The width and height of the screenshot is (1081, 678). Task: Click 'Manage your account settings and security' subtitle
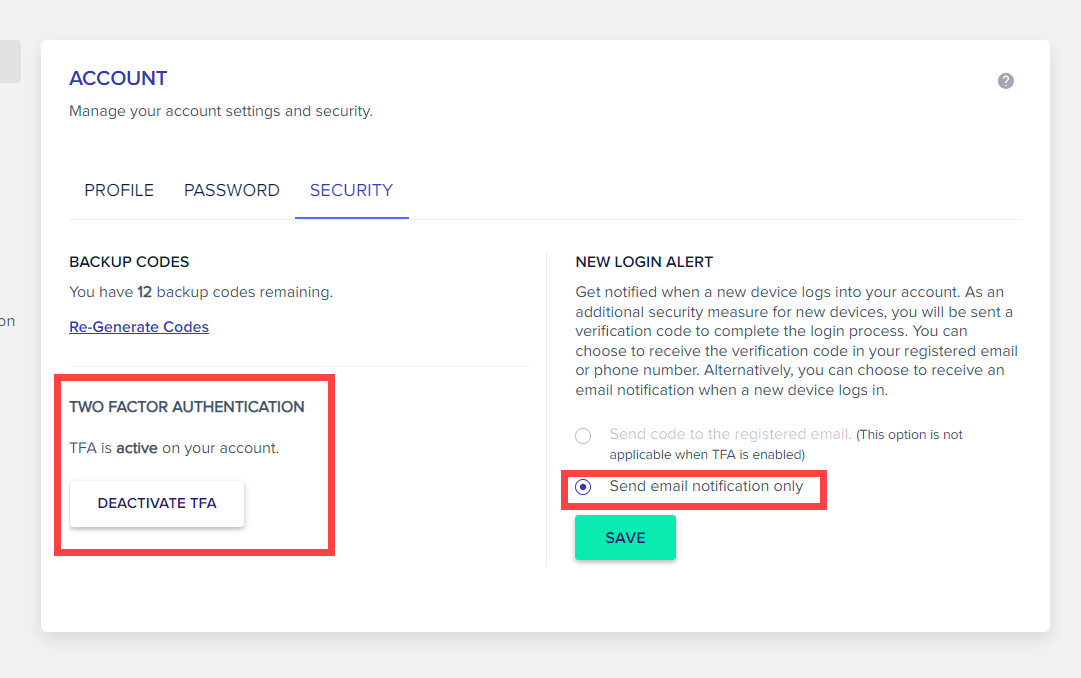point(221,111)
